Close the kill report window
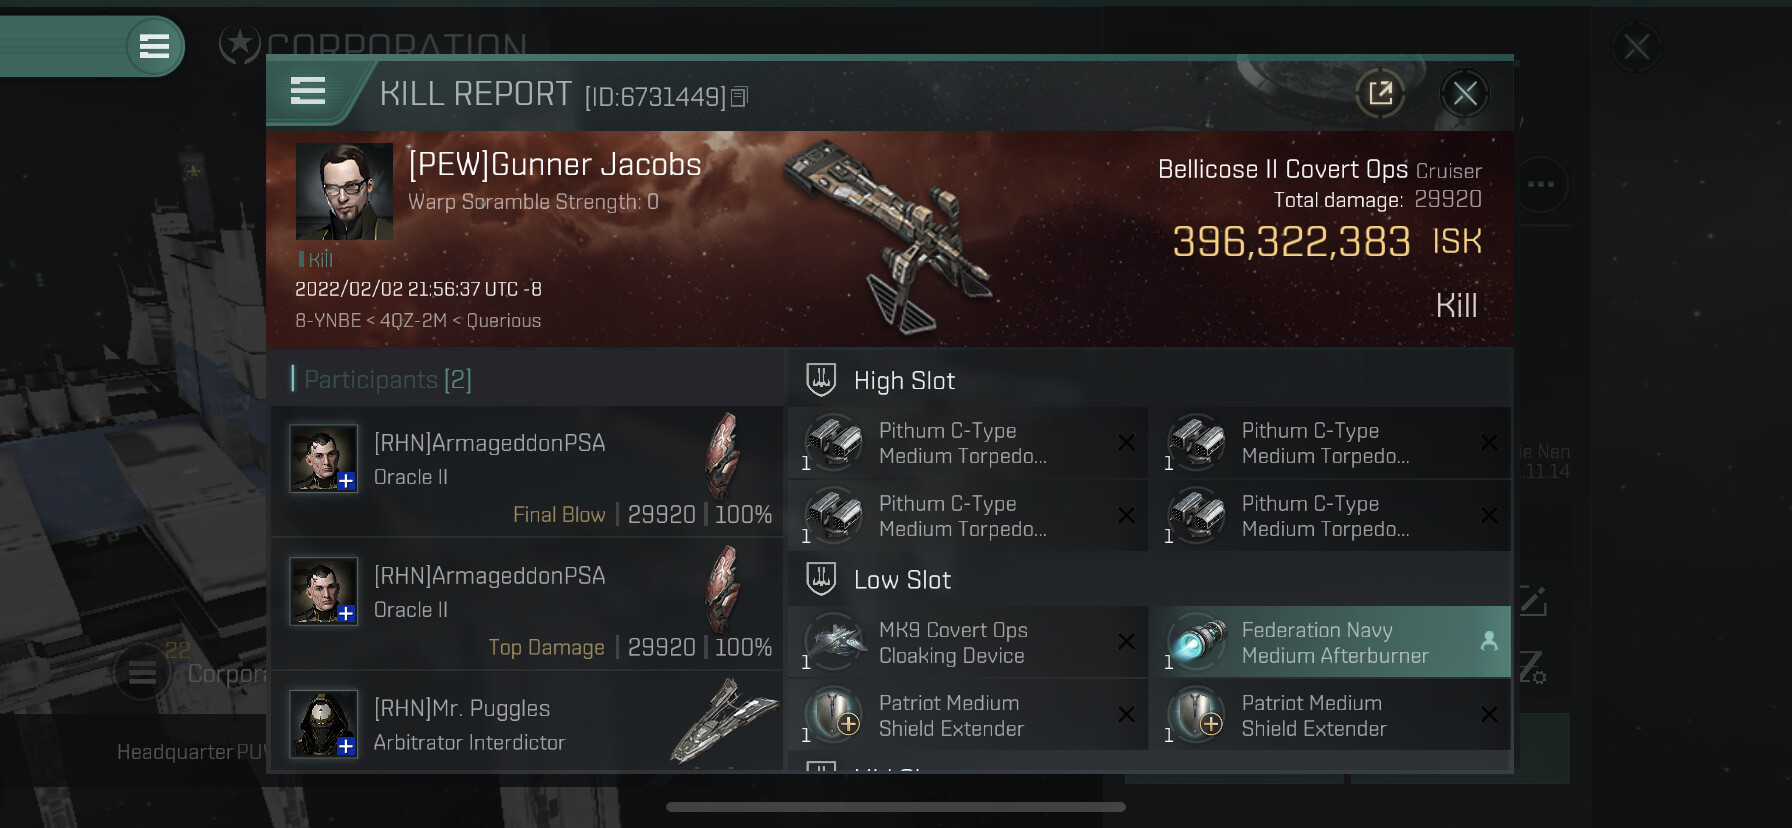 1465,94
